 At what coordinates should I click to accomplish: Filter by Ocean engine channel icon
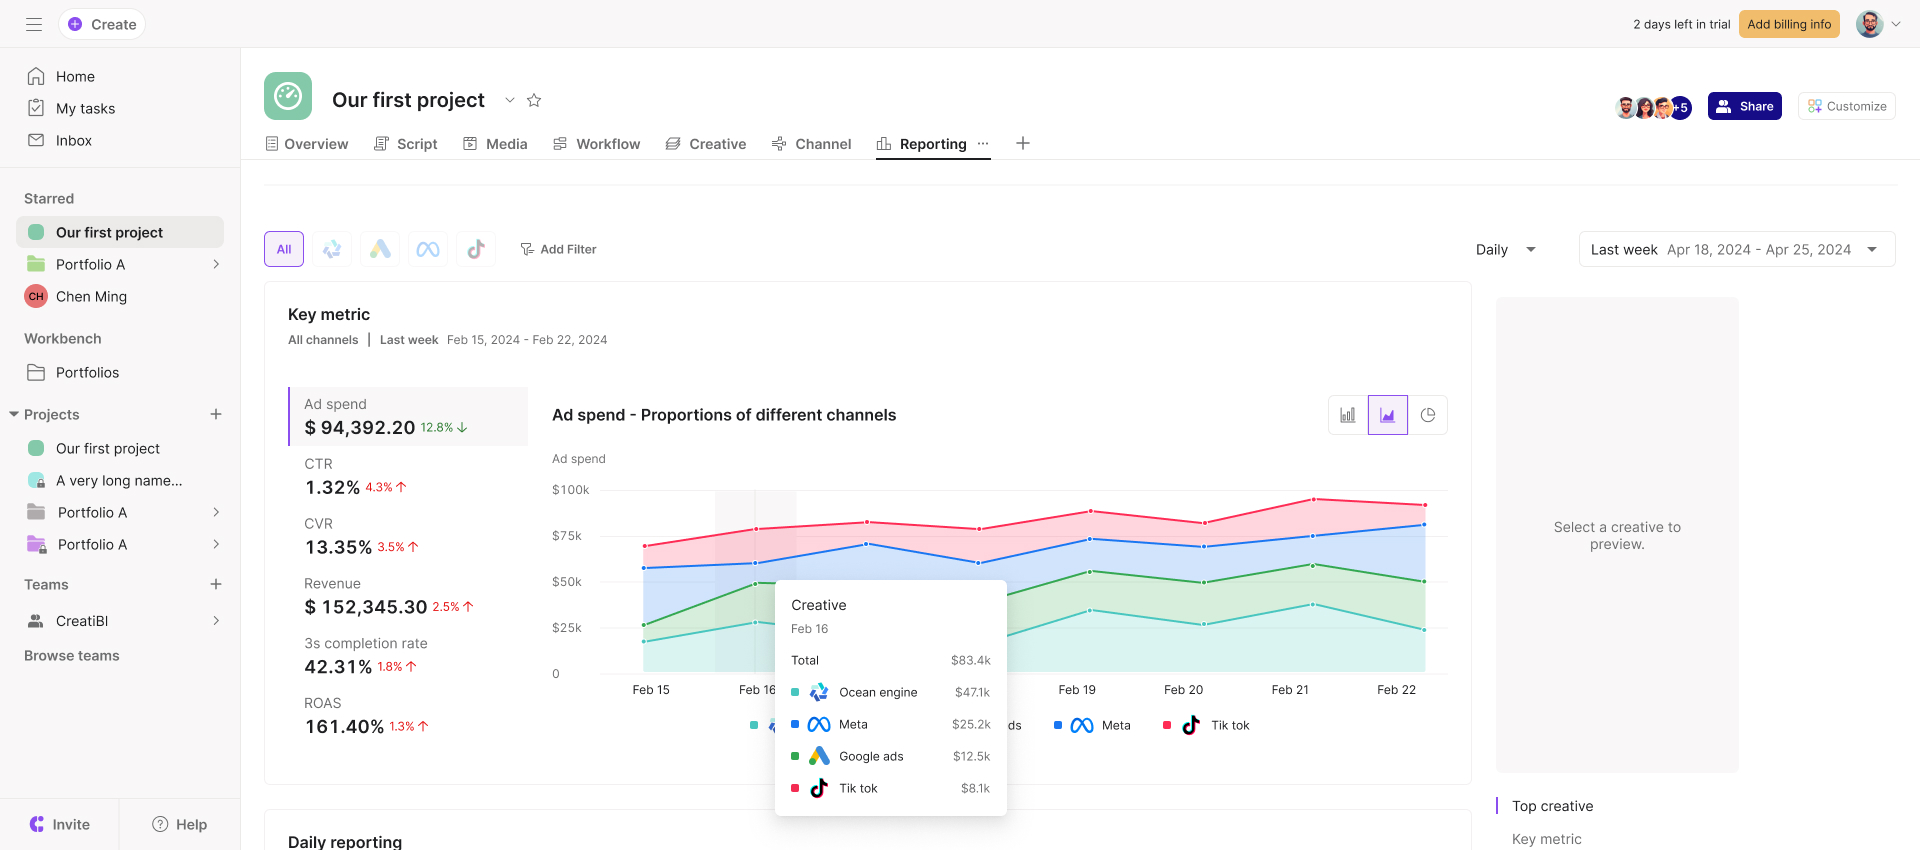coord(332,249)
